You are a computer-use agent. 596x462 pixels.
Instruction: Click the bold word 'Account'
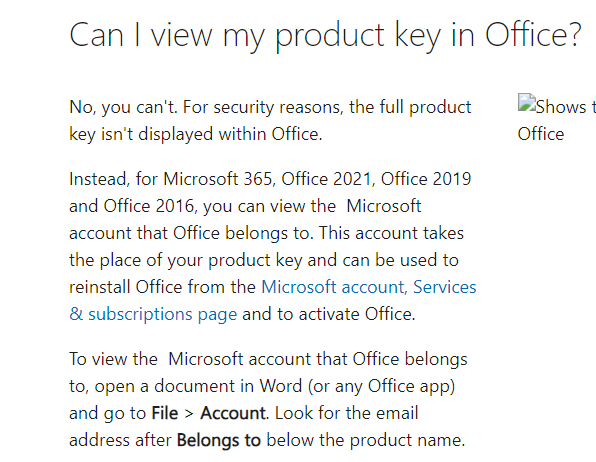(233, 413)
